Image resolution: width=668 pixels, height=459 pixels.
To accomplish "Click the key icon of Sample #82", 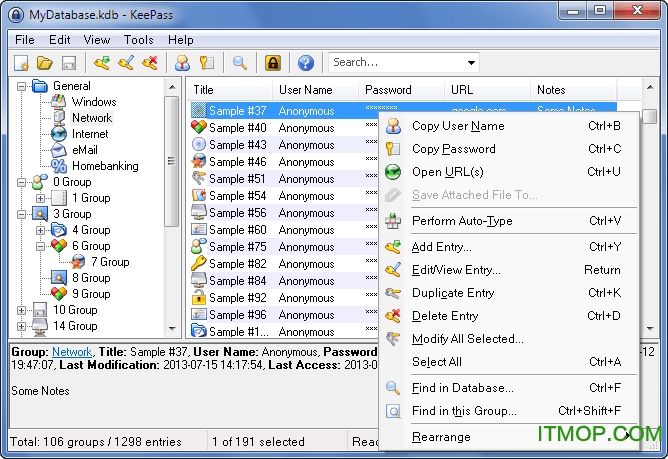I will 199,263.
